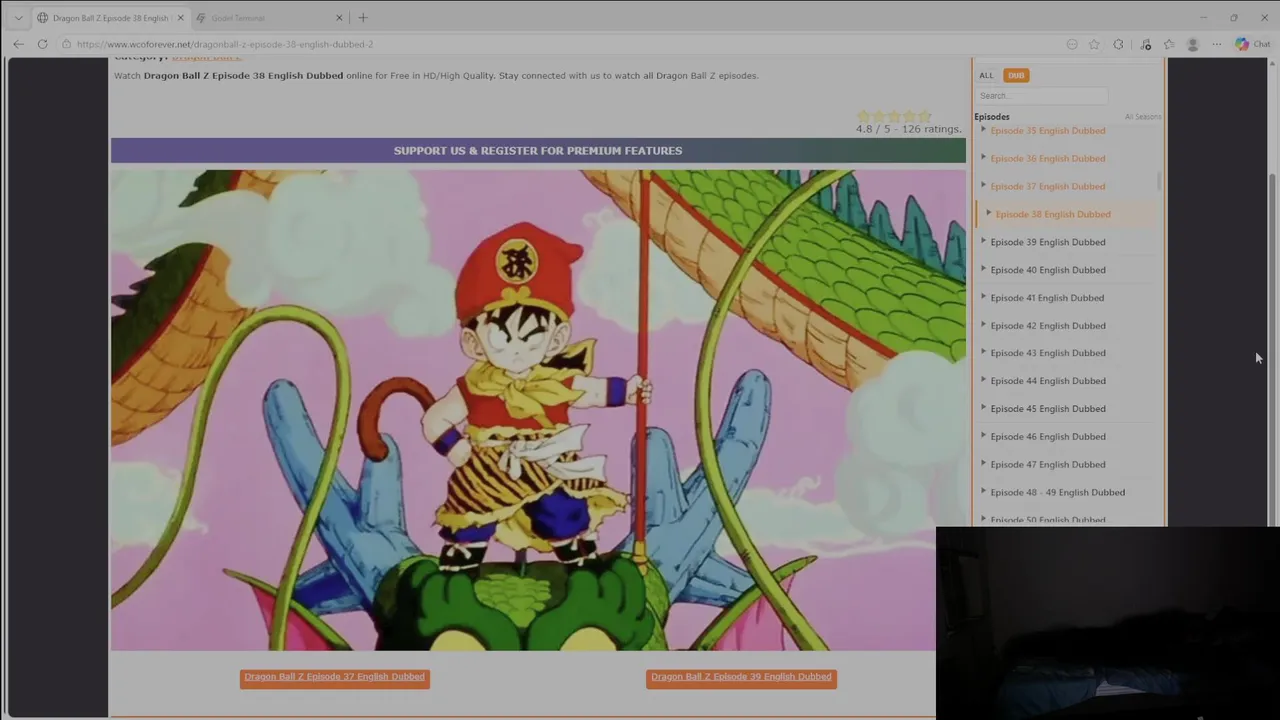Open Episode 47 English Dubbed link
Image resolution: width=1280 pixels, height=720 pixels.
click(1047, 465)
